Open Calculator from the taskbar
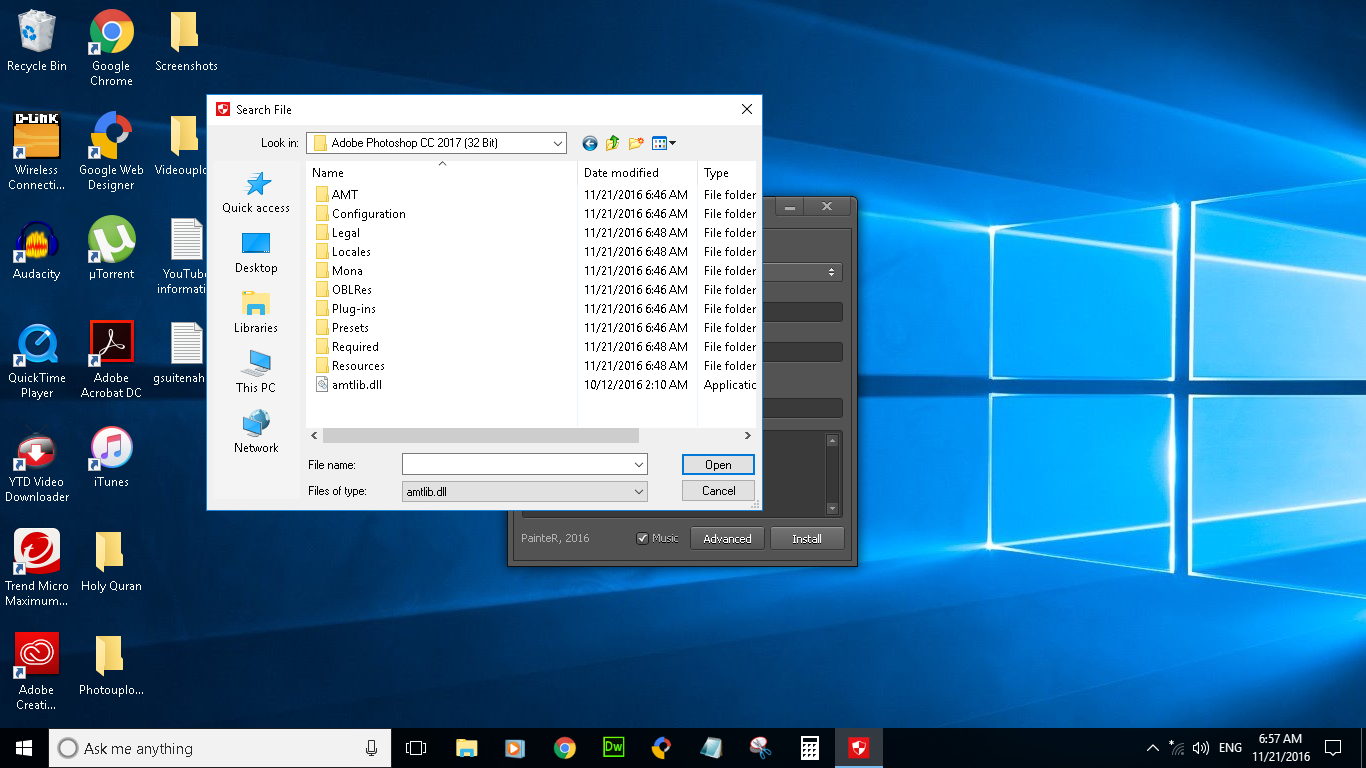The height and width of the screenshot is (768, 1366). coord(809,747)
